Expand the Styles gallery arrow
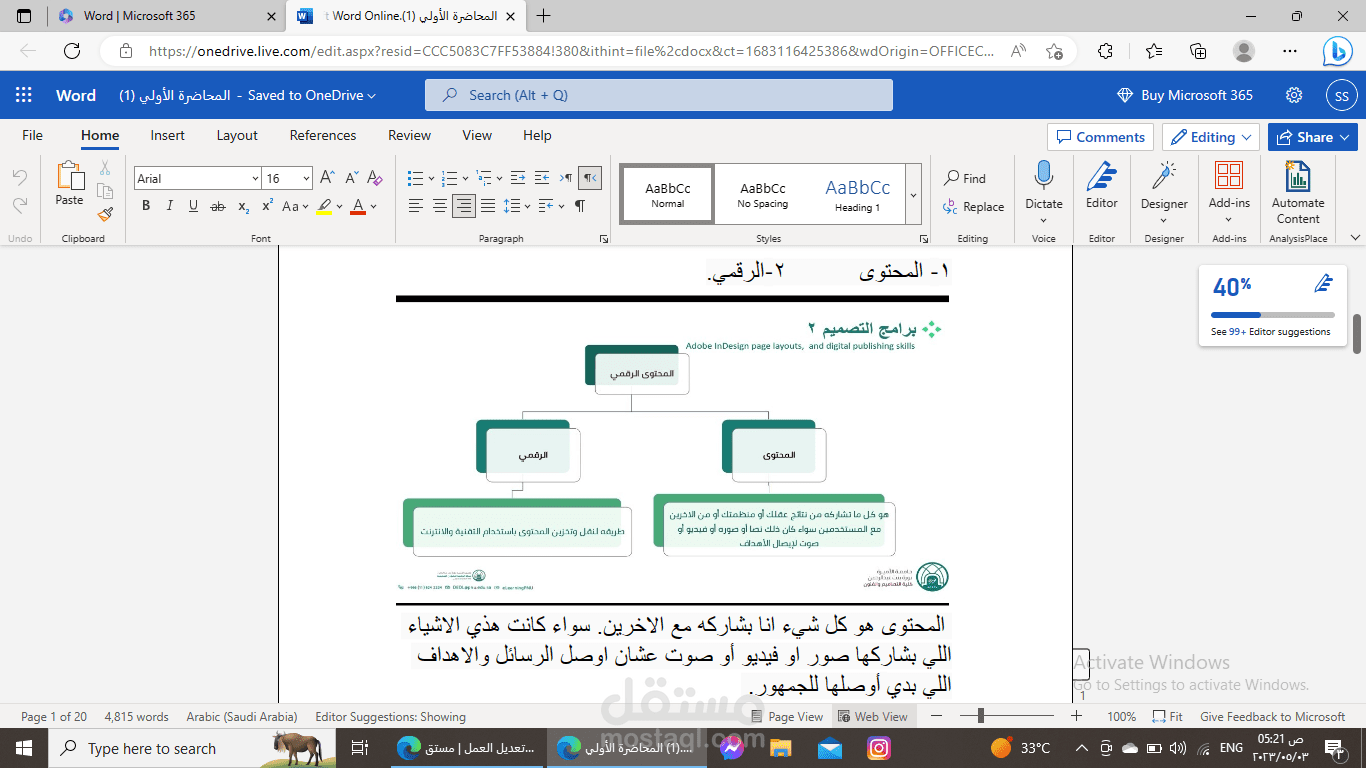 [x=913, y=194]
